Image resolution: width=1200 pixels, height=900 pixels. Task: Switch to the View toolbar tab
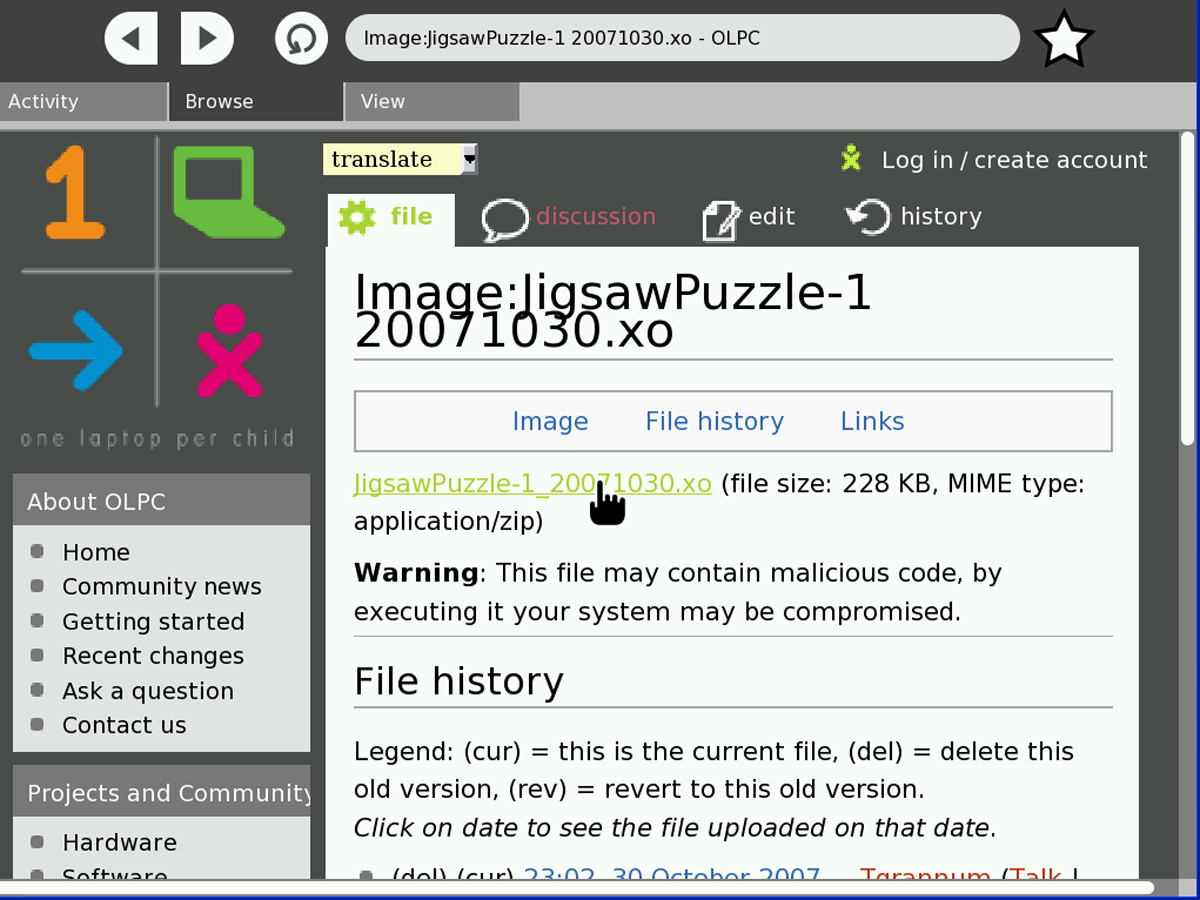[431, 101]
